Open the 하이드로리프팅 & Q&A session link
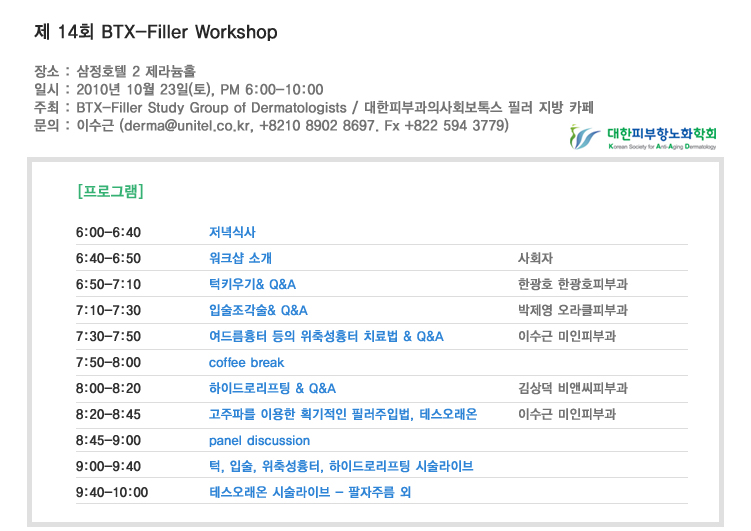Viewport: 751px width, 531px height. coord(272,388)
